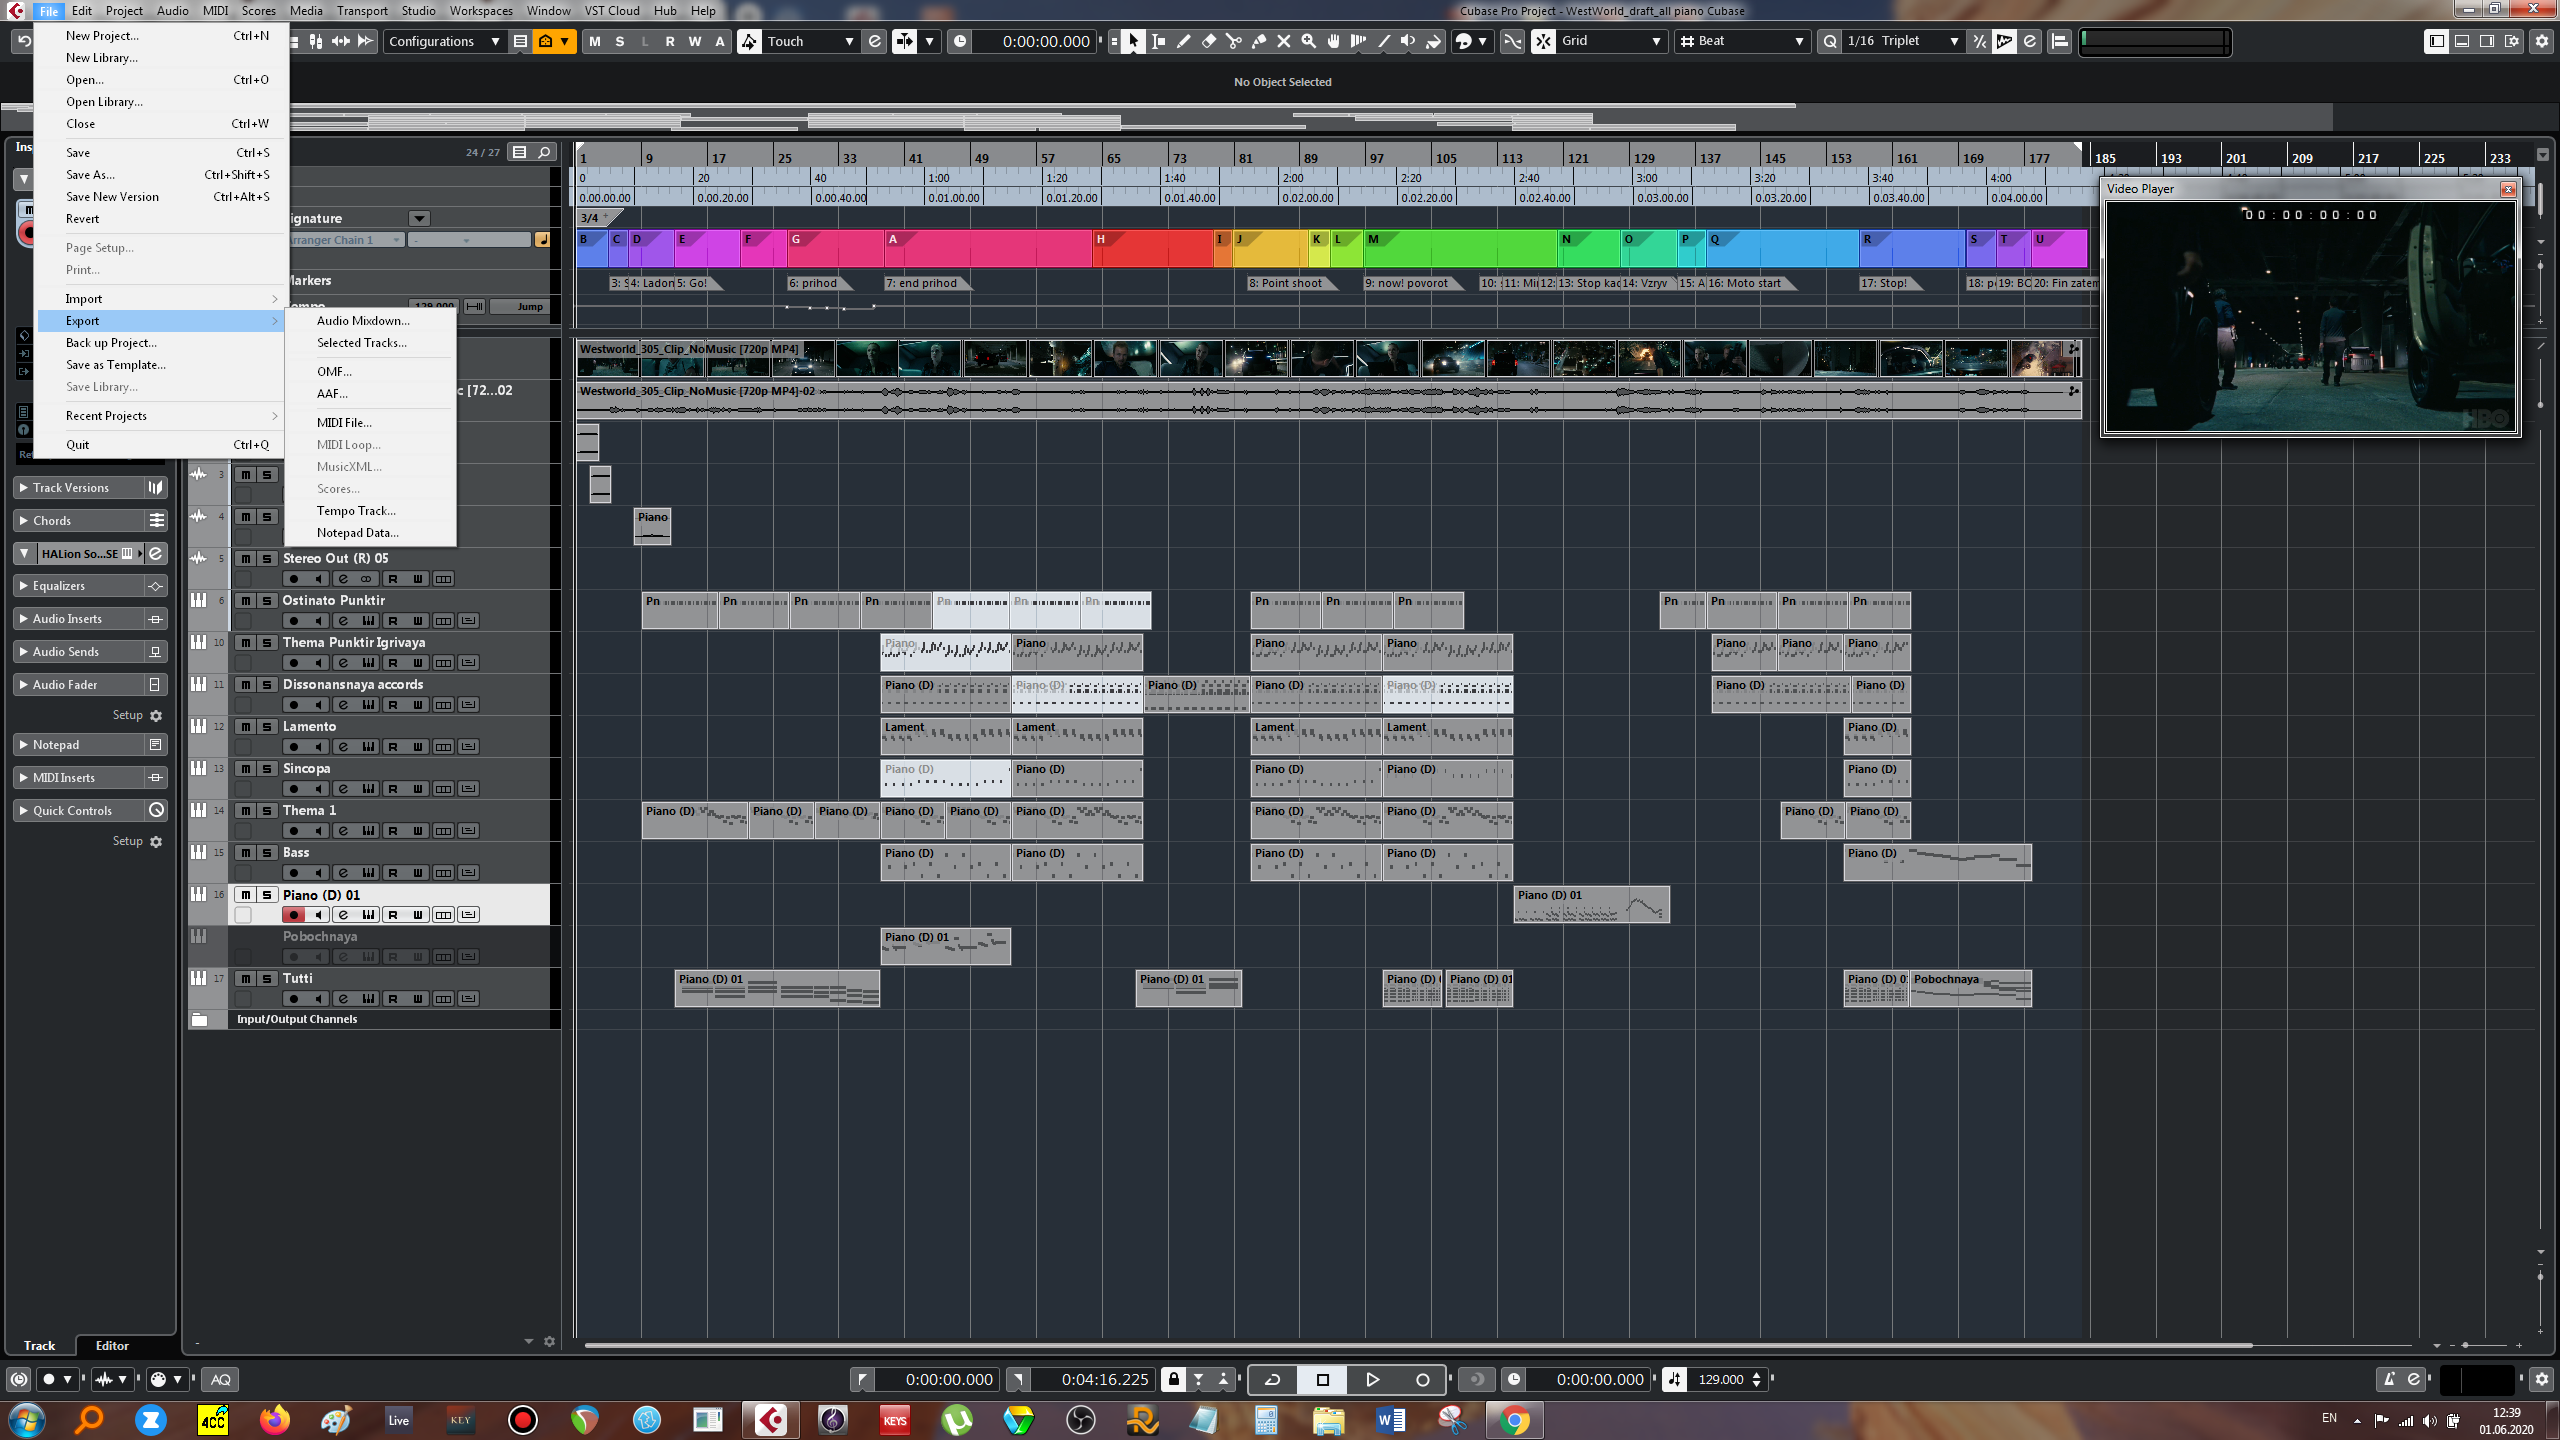
Task: Activate the transport cycle loop button
Action: click(1272, 1379)
